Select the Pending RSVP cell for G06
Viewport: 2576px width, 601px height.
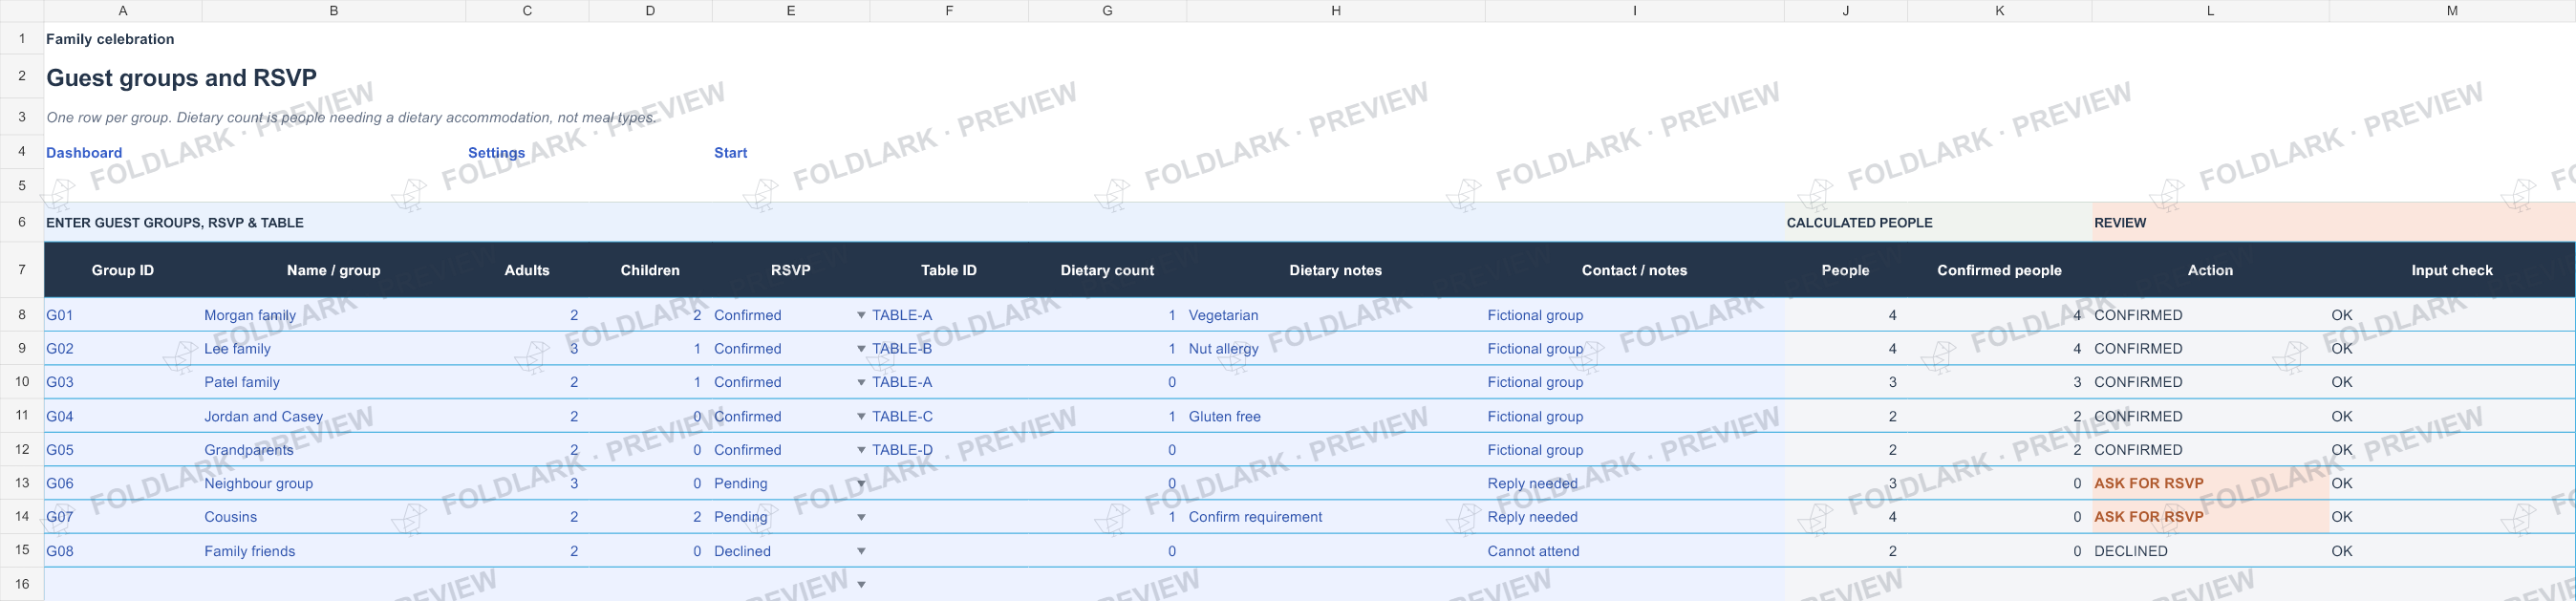click(x=791, y=483)
